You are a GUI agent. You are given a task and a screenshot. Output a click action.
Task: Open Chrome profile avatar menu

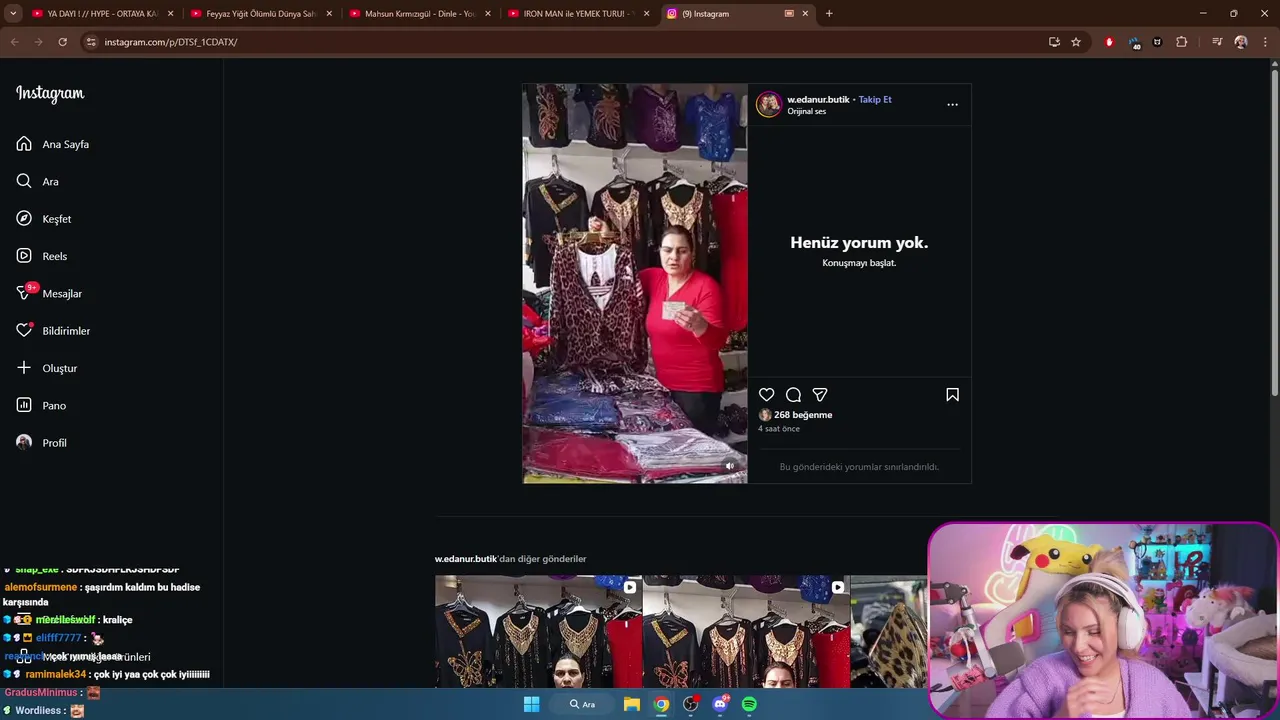pyautogui.click(x=1241, y=42)
